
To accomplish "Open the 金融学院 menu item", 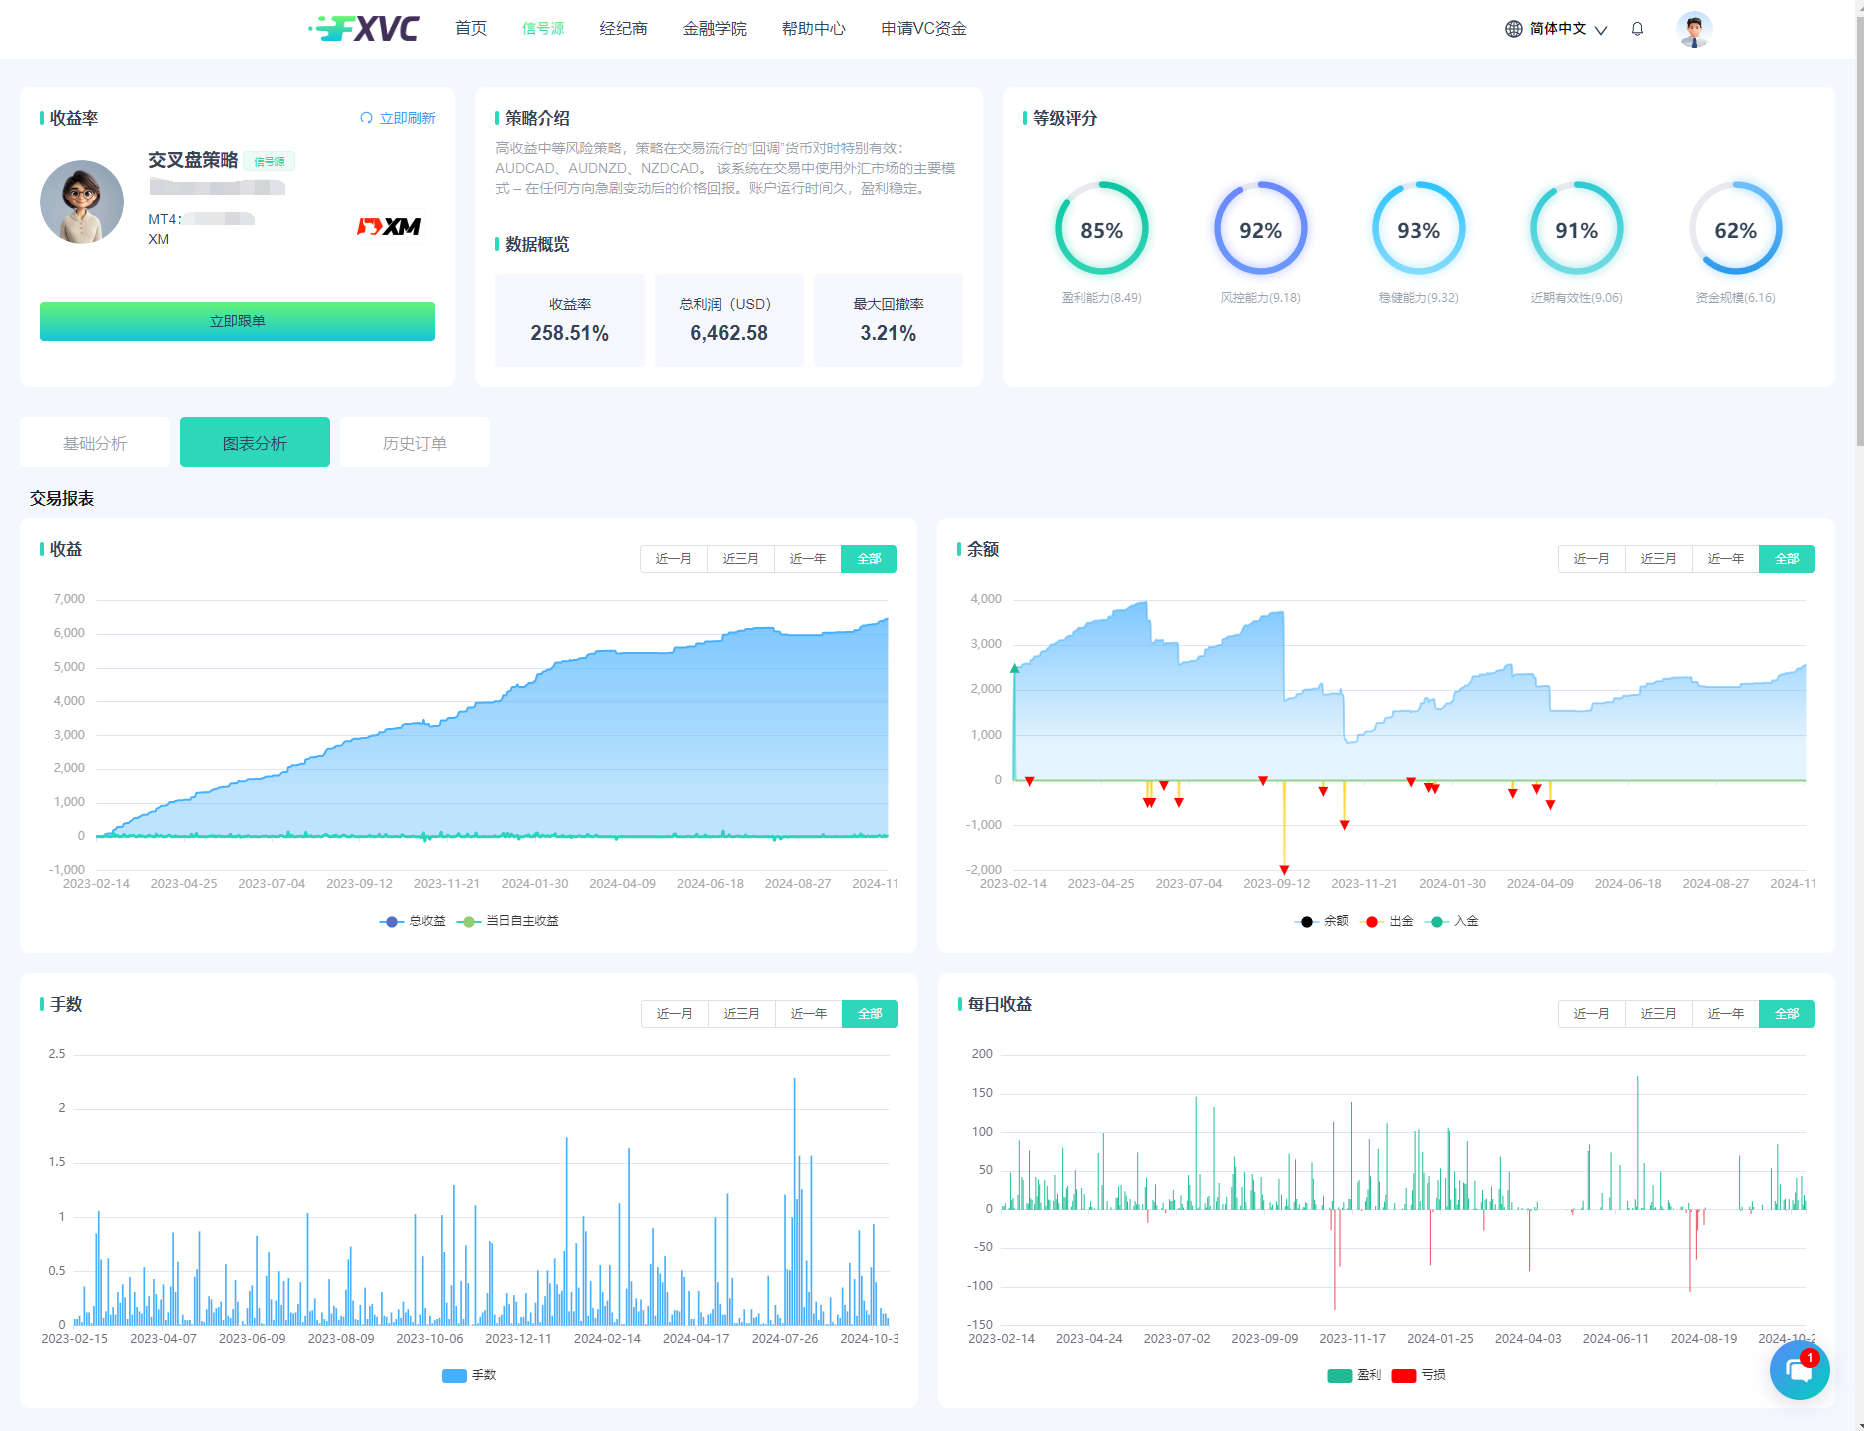I will [714, 29].
